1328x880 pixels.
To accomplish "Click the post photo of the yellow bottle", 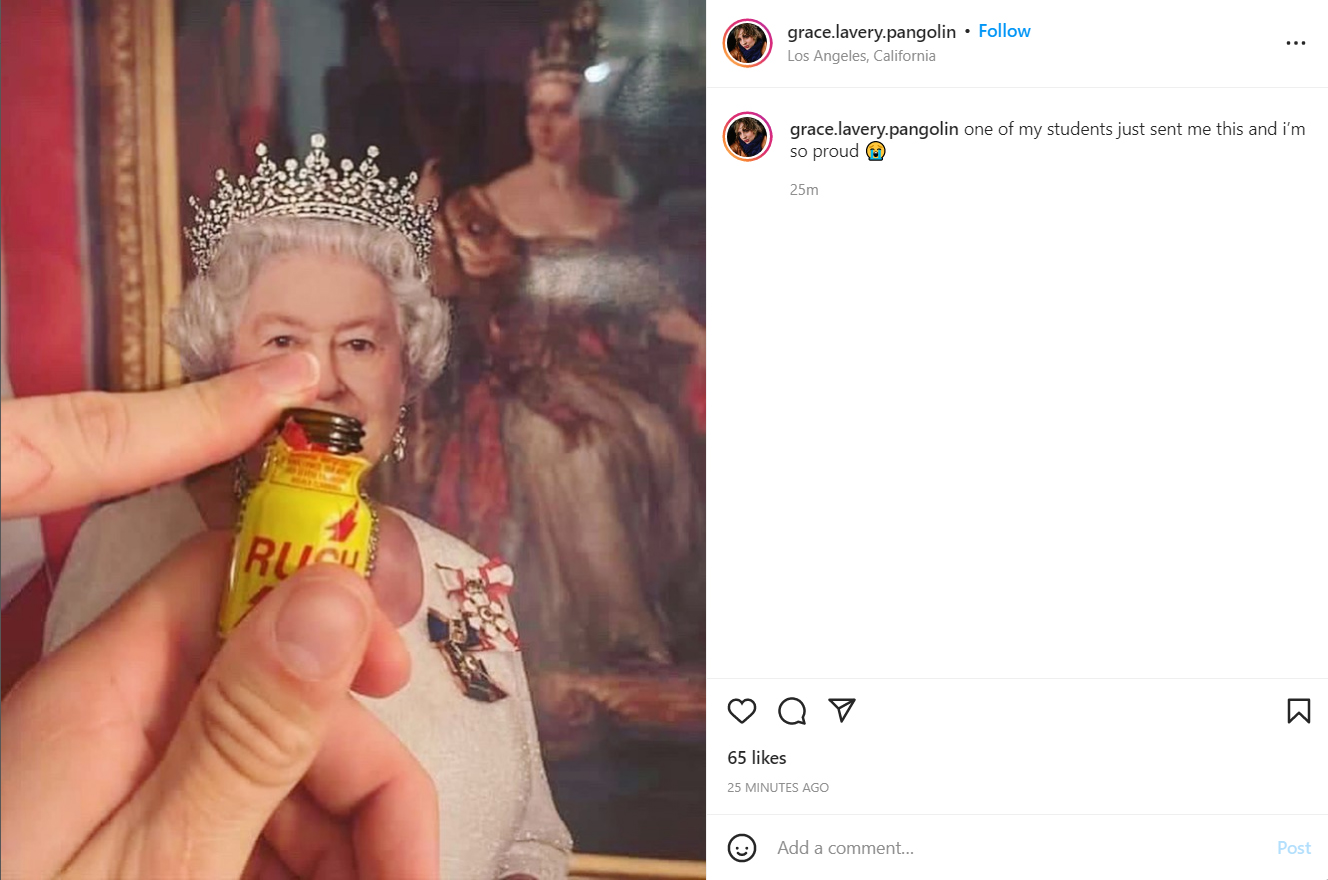I will click(353, 440).
